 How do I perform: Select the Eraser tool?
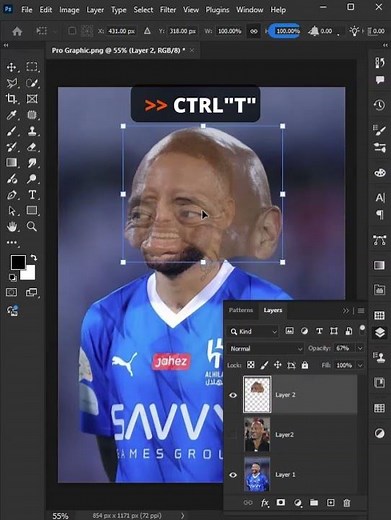click(x=32, y=147)
